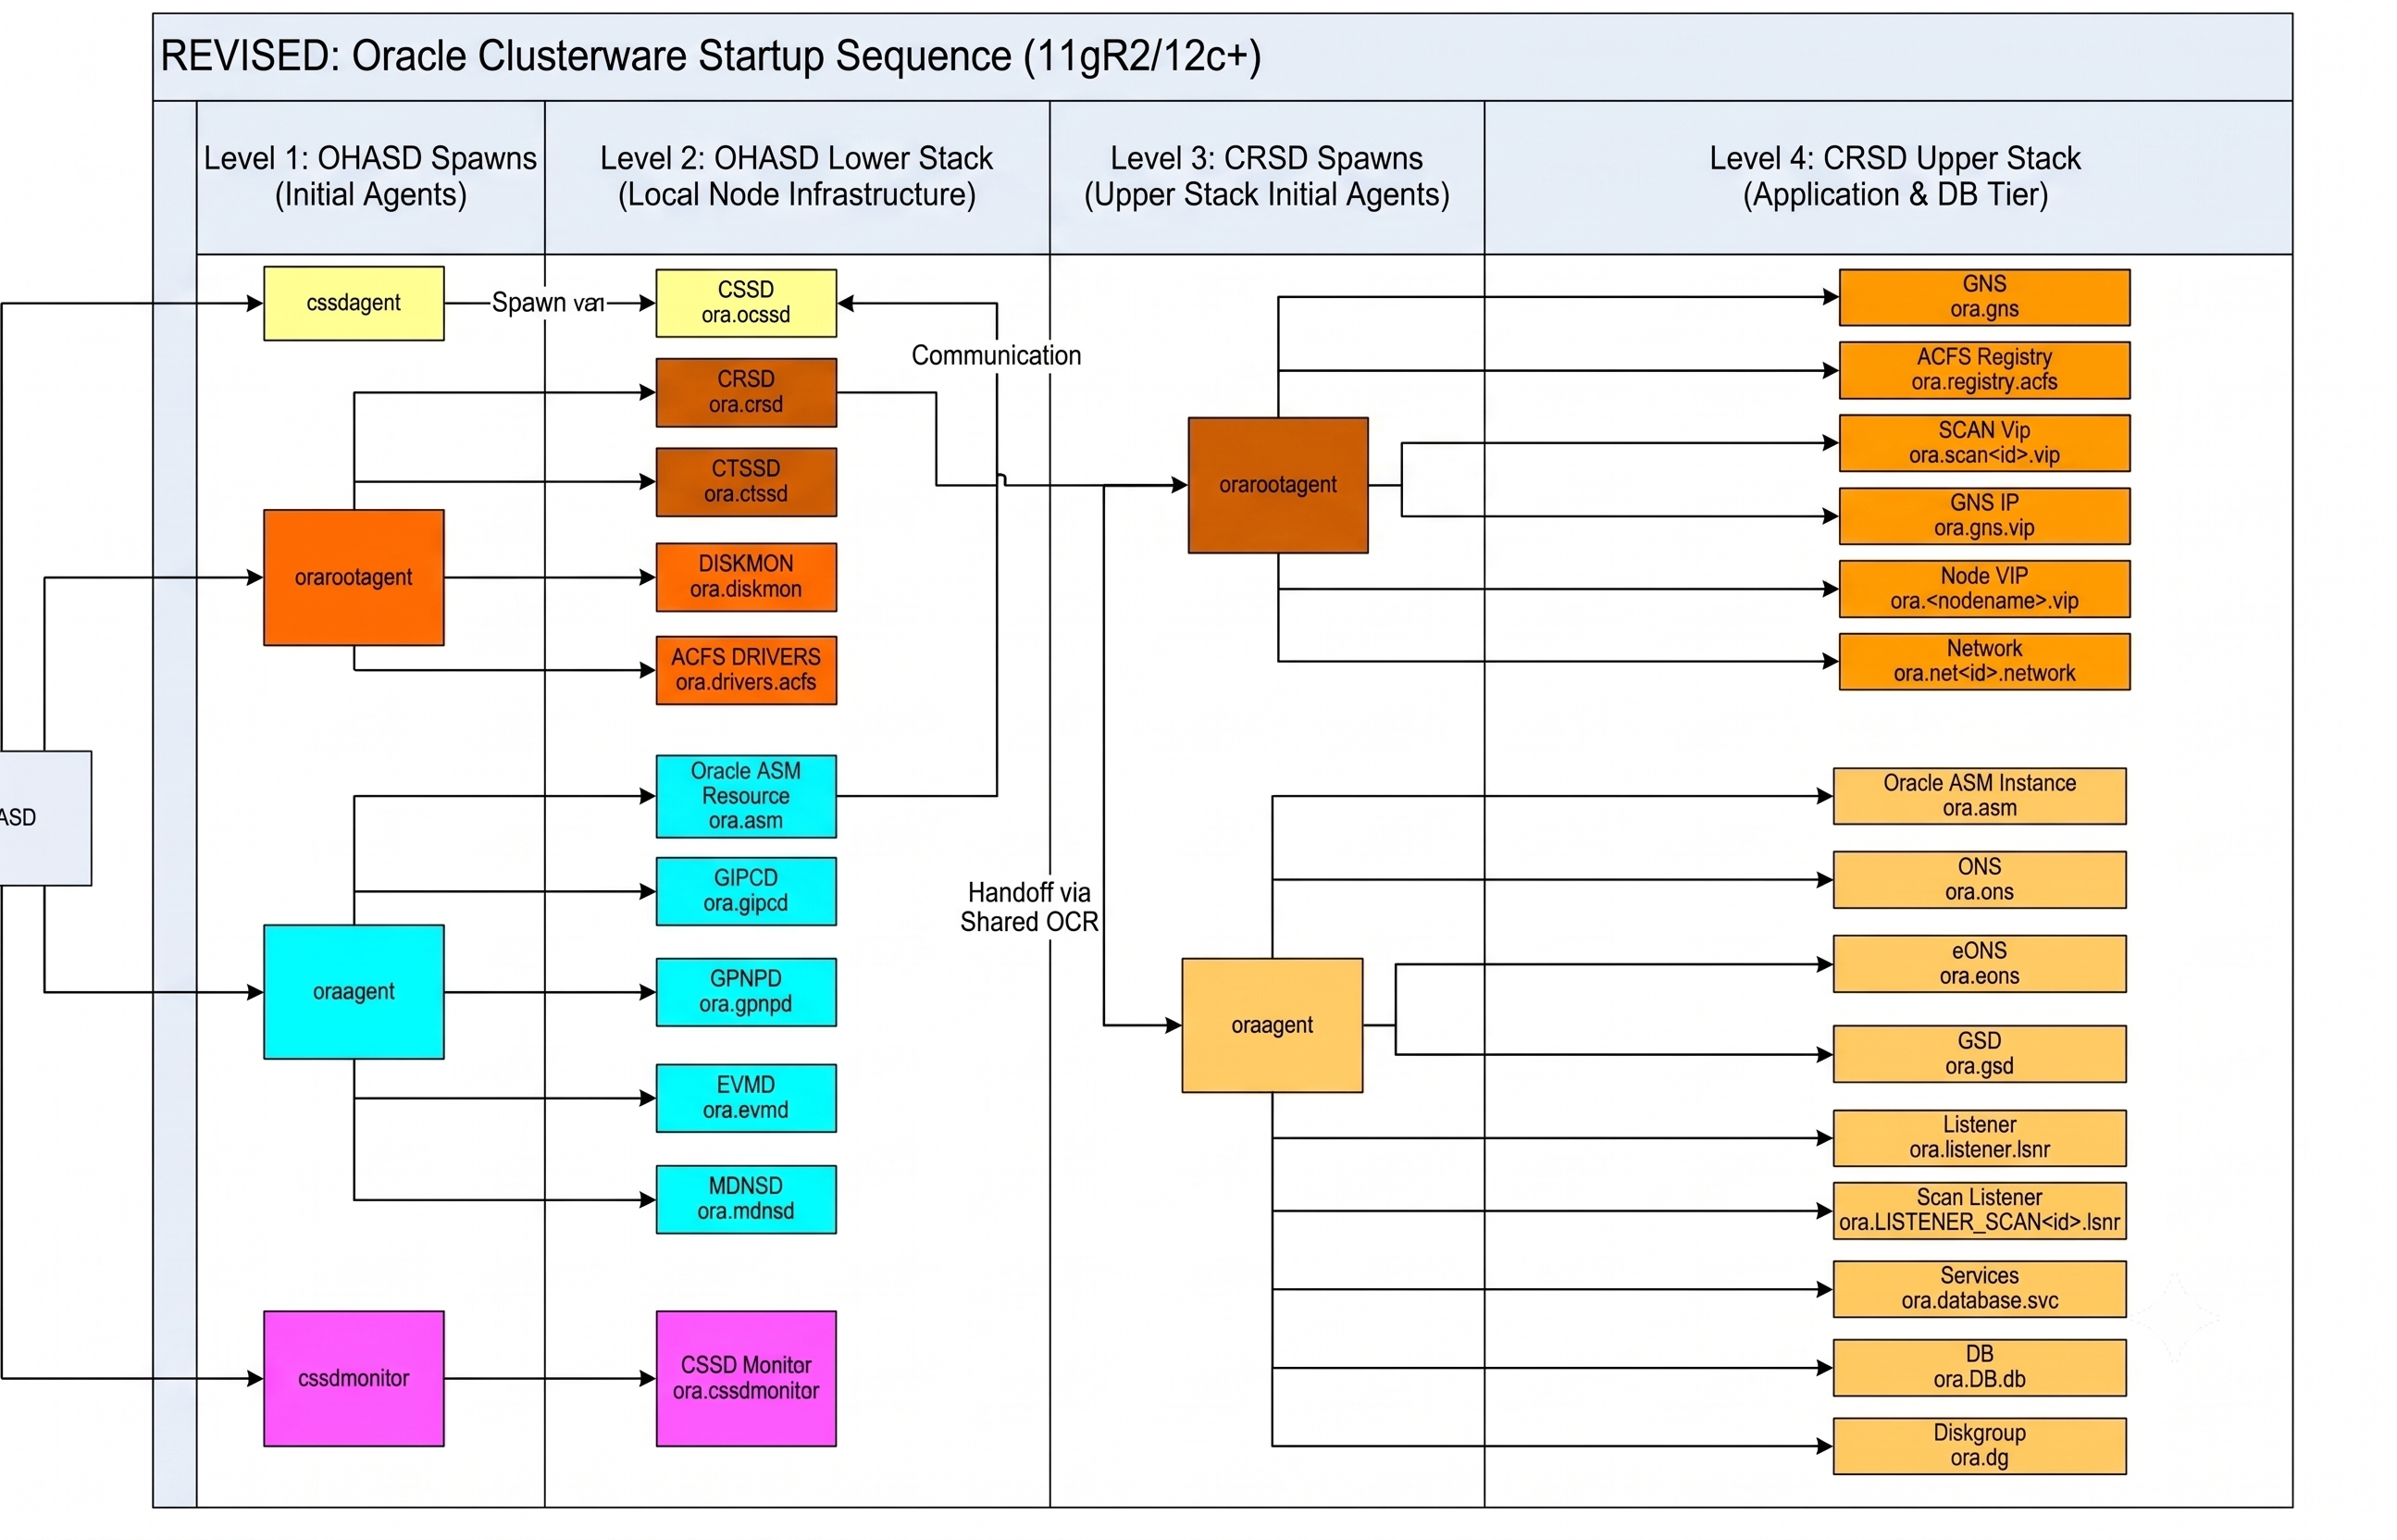Click the CSSD Monitor ora.cssdmonitor box

tap(746, 1378)
